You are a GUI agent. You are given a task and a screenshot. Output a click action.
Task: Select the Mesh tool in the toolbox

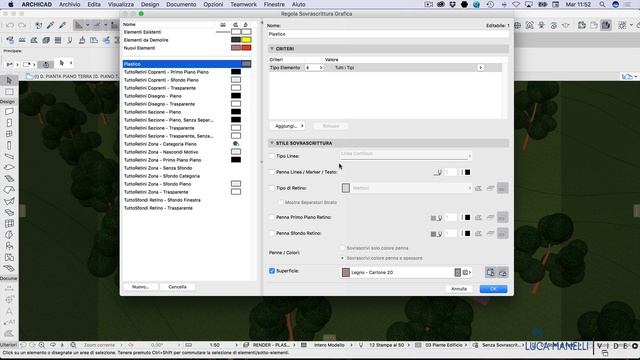point(9,269)
